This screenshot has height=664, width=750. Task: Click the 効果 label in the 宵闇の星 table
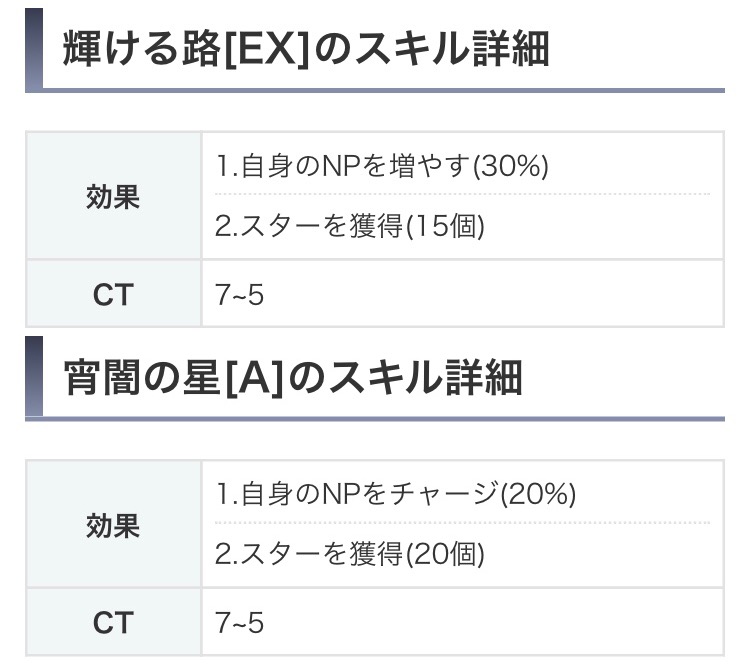coord(113,525)
